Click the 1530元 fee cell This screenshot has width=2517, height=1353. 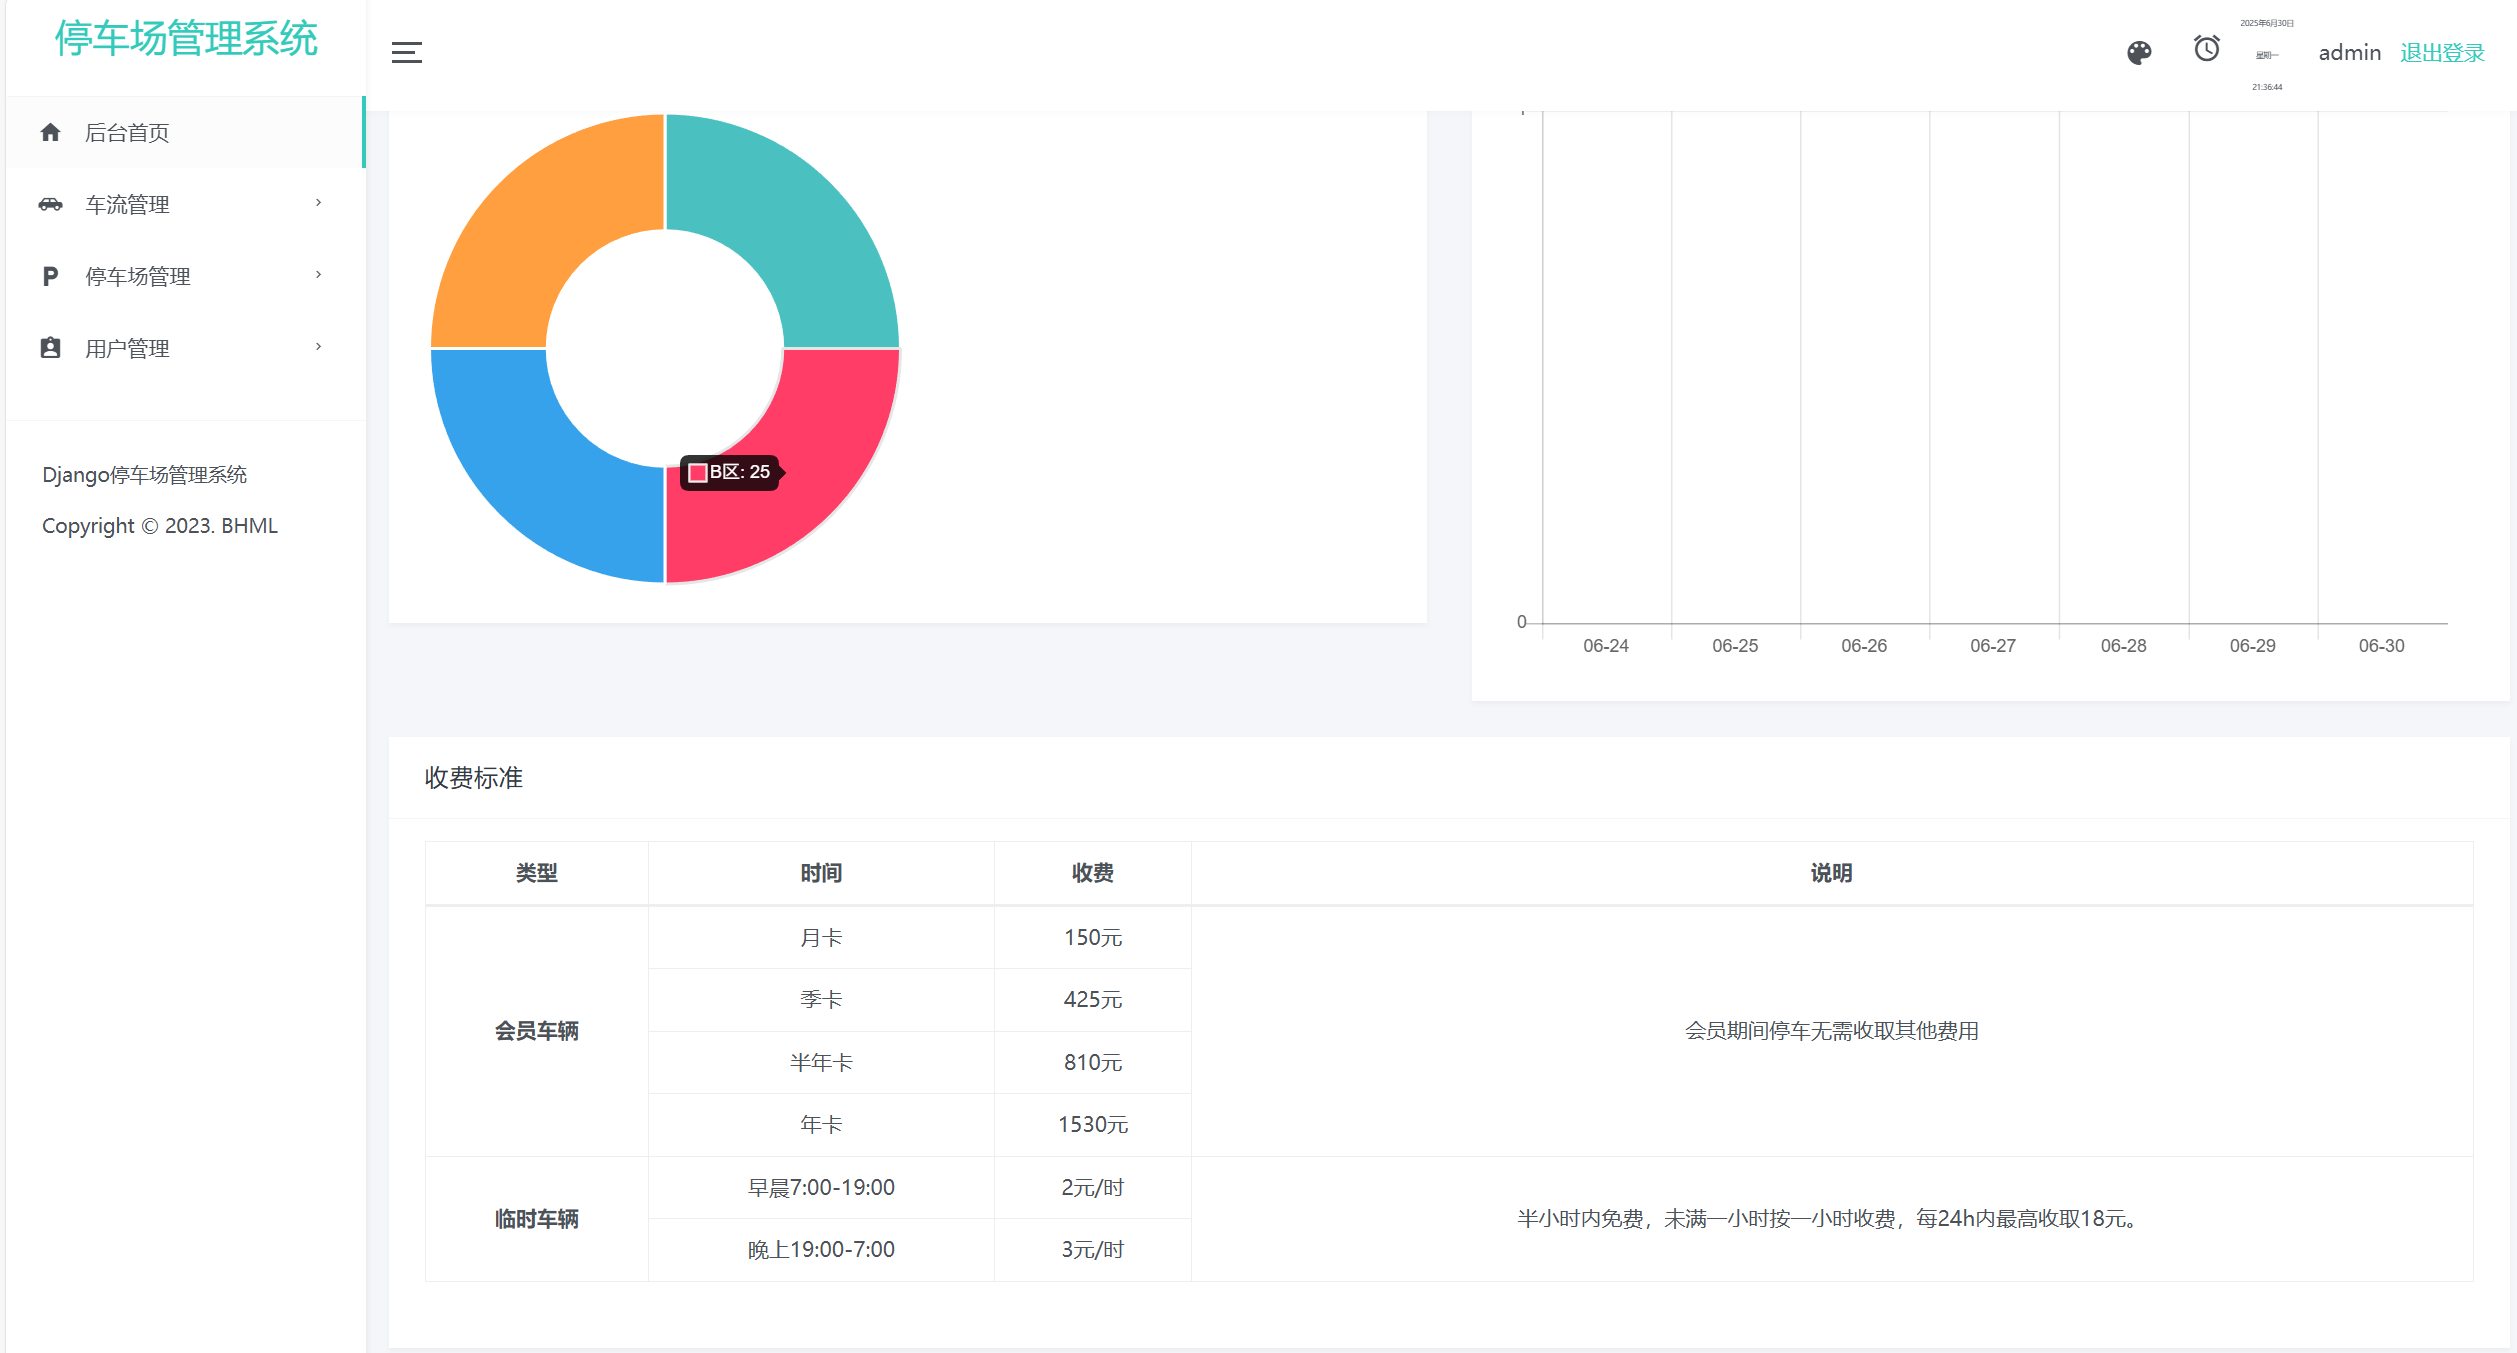click(x=1093, y=1125)
